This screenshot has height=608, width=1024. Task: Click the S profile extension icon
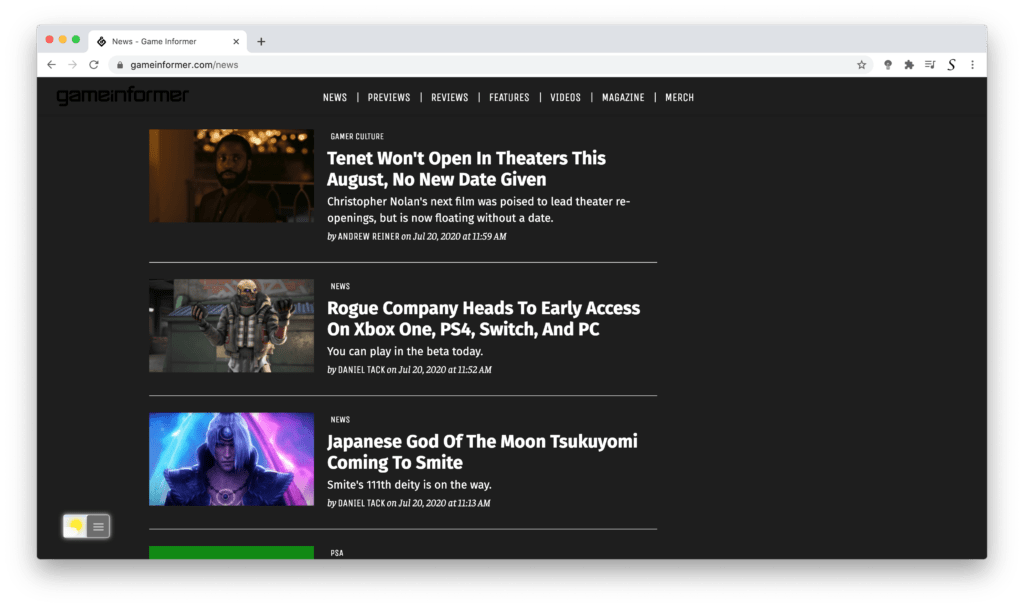pos(952,65)
